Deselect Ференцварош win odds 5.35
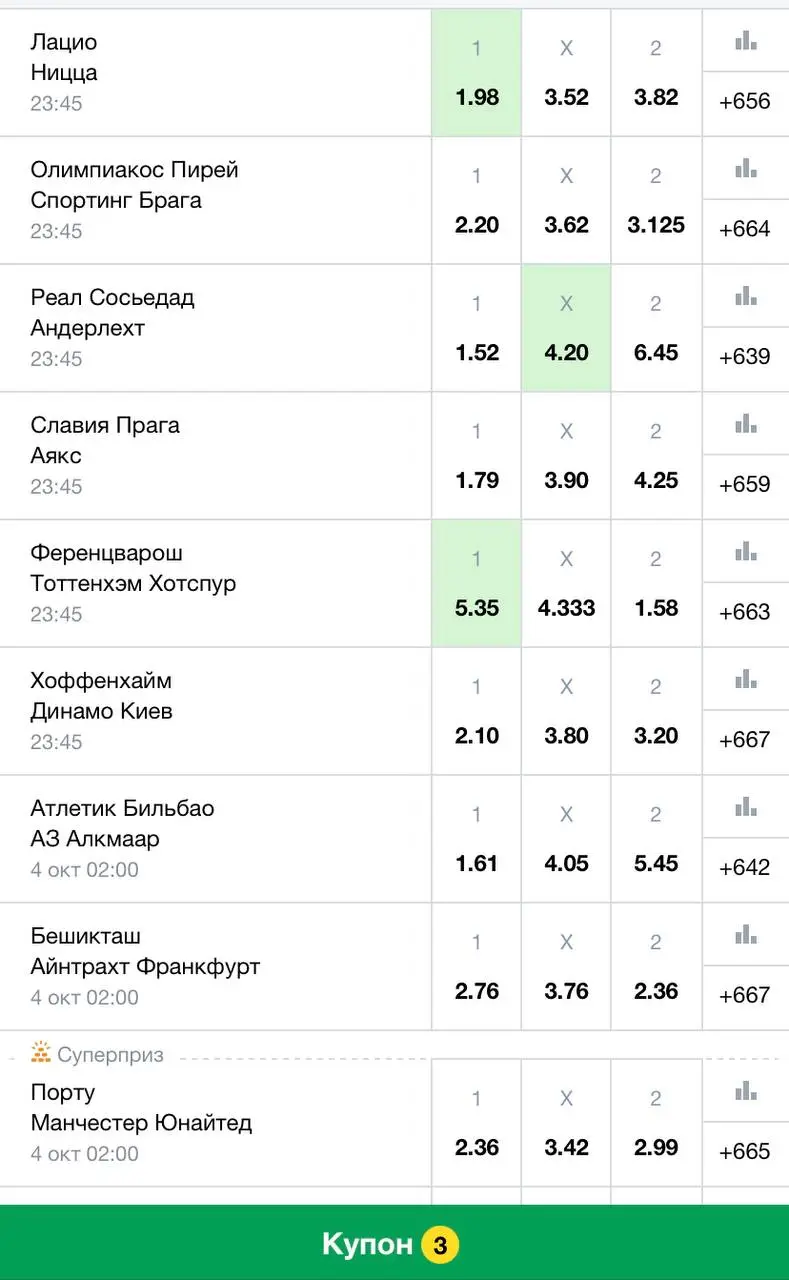The width and height of the screenshot is (789, 1280). click(x=476, y=583)
